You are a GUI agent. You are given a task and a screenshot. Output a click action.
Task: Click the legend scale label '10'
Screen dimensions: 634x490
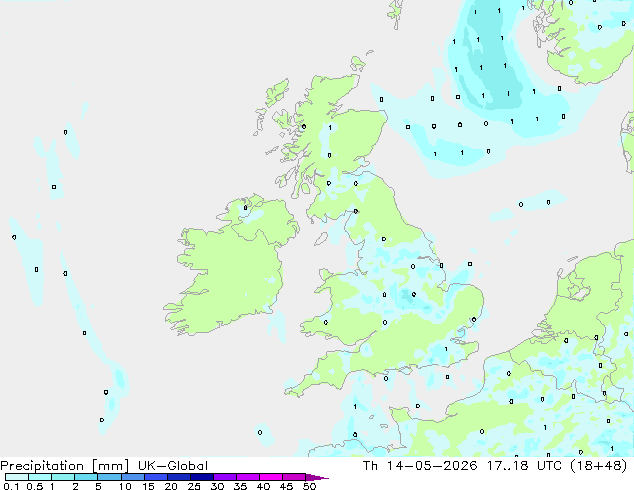pos(125,486)
